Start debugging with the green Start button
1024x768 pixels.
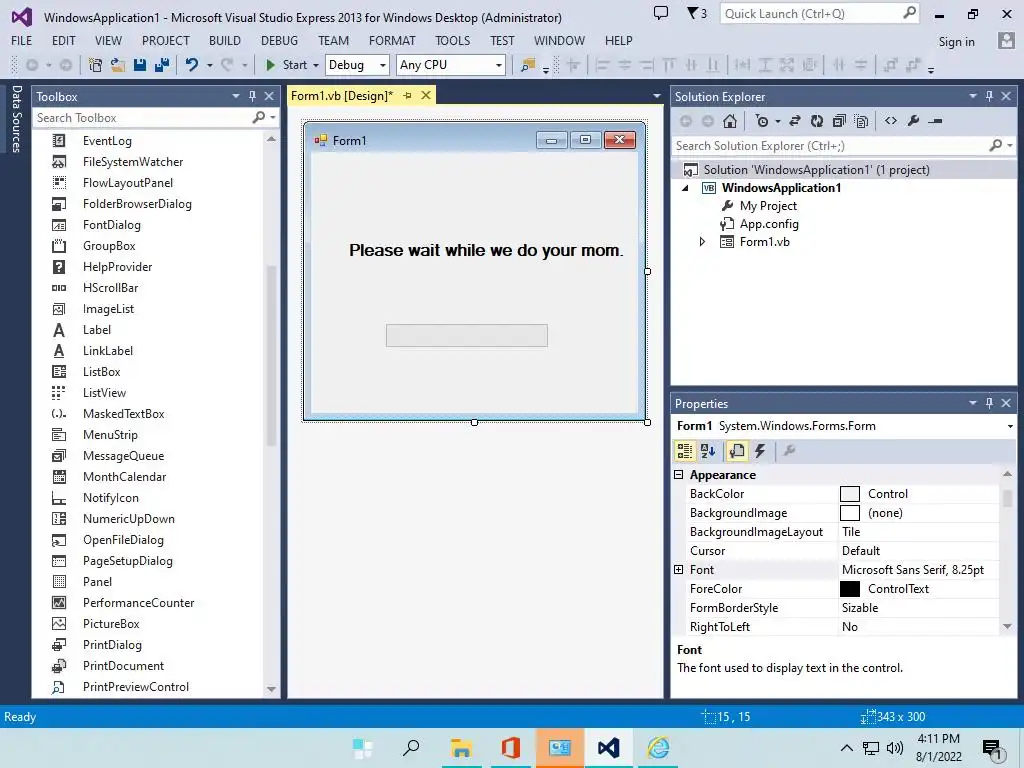tap(287, 65)
